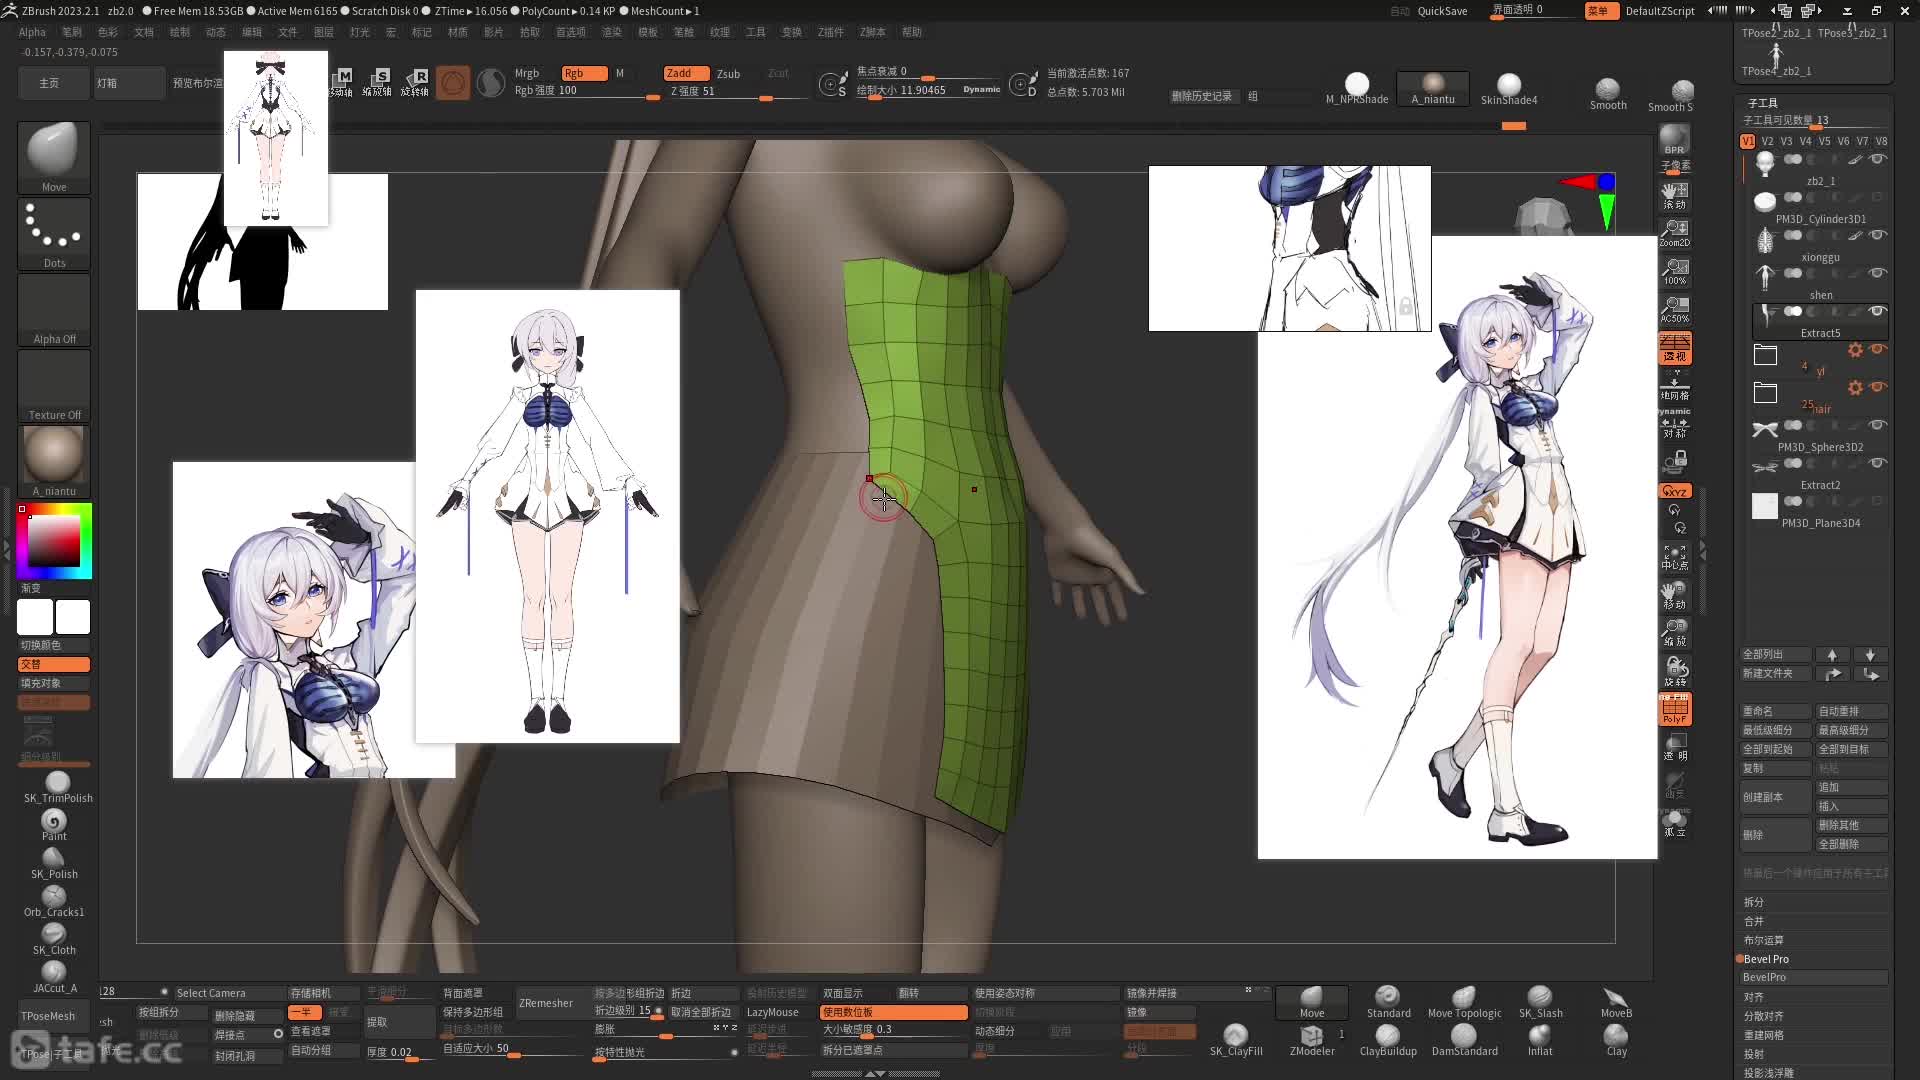Expand the 拆分 (Split) section
Image resolution: width=1920 pixels, height=1080 pixels.
coord(1753,902)
